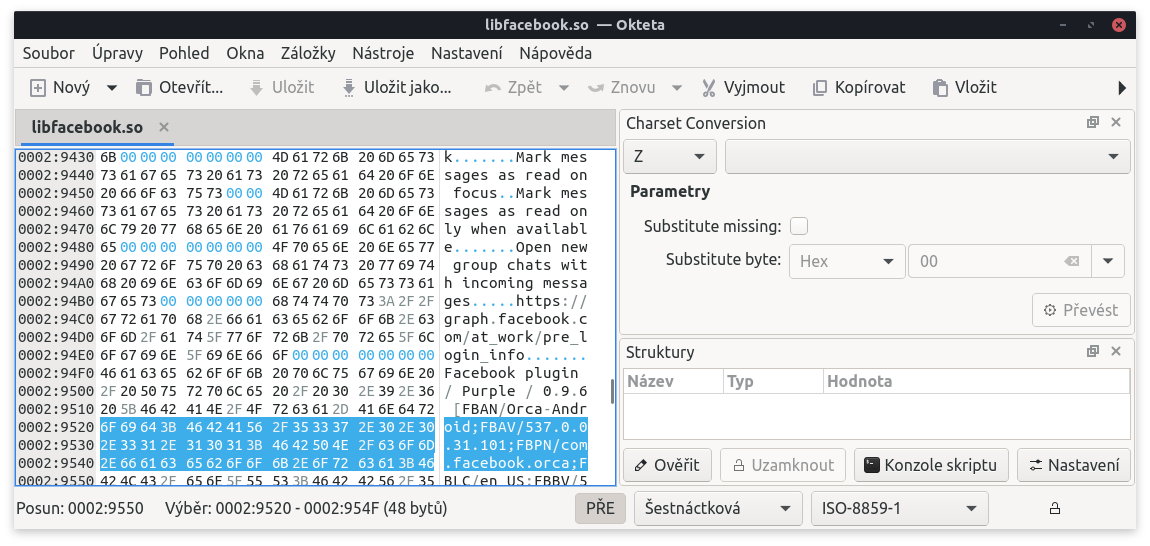Click the Převést convert button
1150x546 pixels.
(x=1081, y=310)
